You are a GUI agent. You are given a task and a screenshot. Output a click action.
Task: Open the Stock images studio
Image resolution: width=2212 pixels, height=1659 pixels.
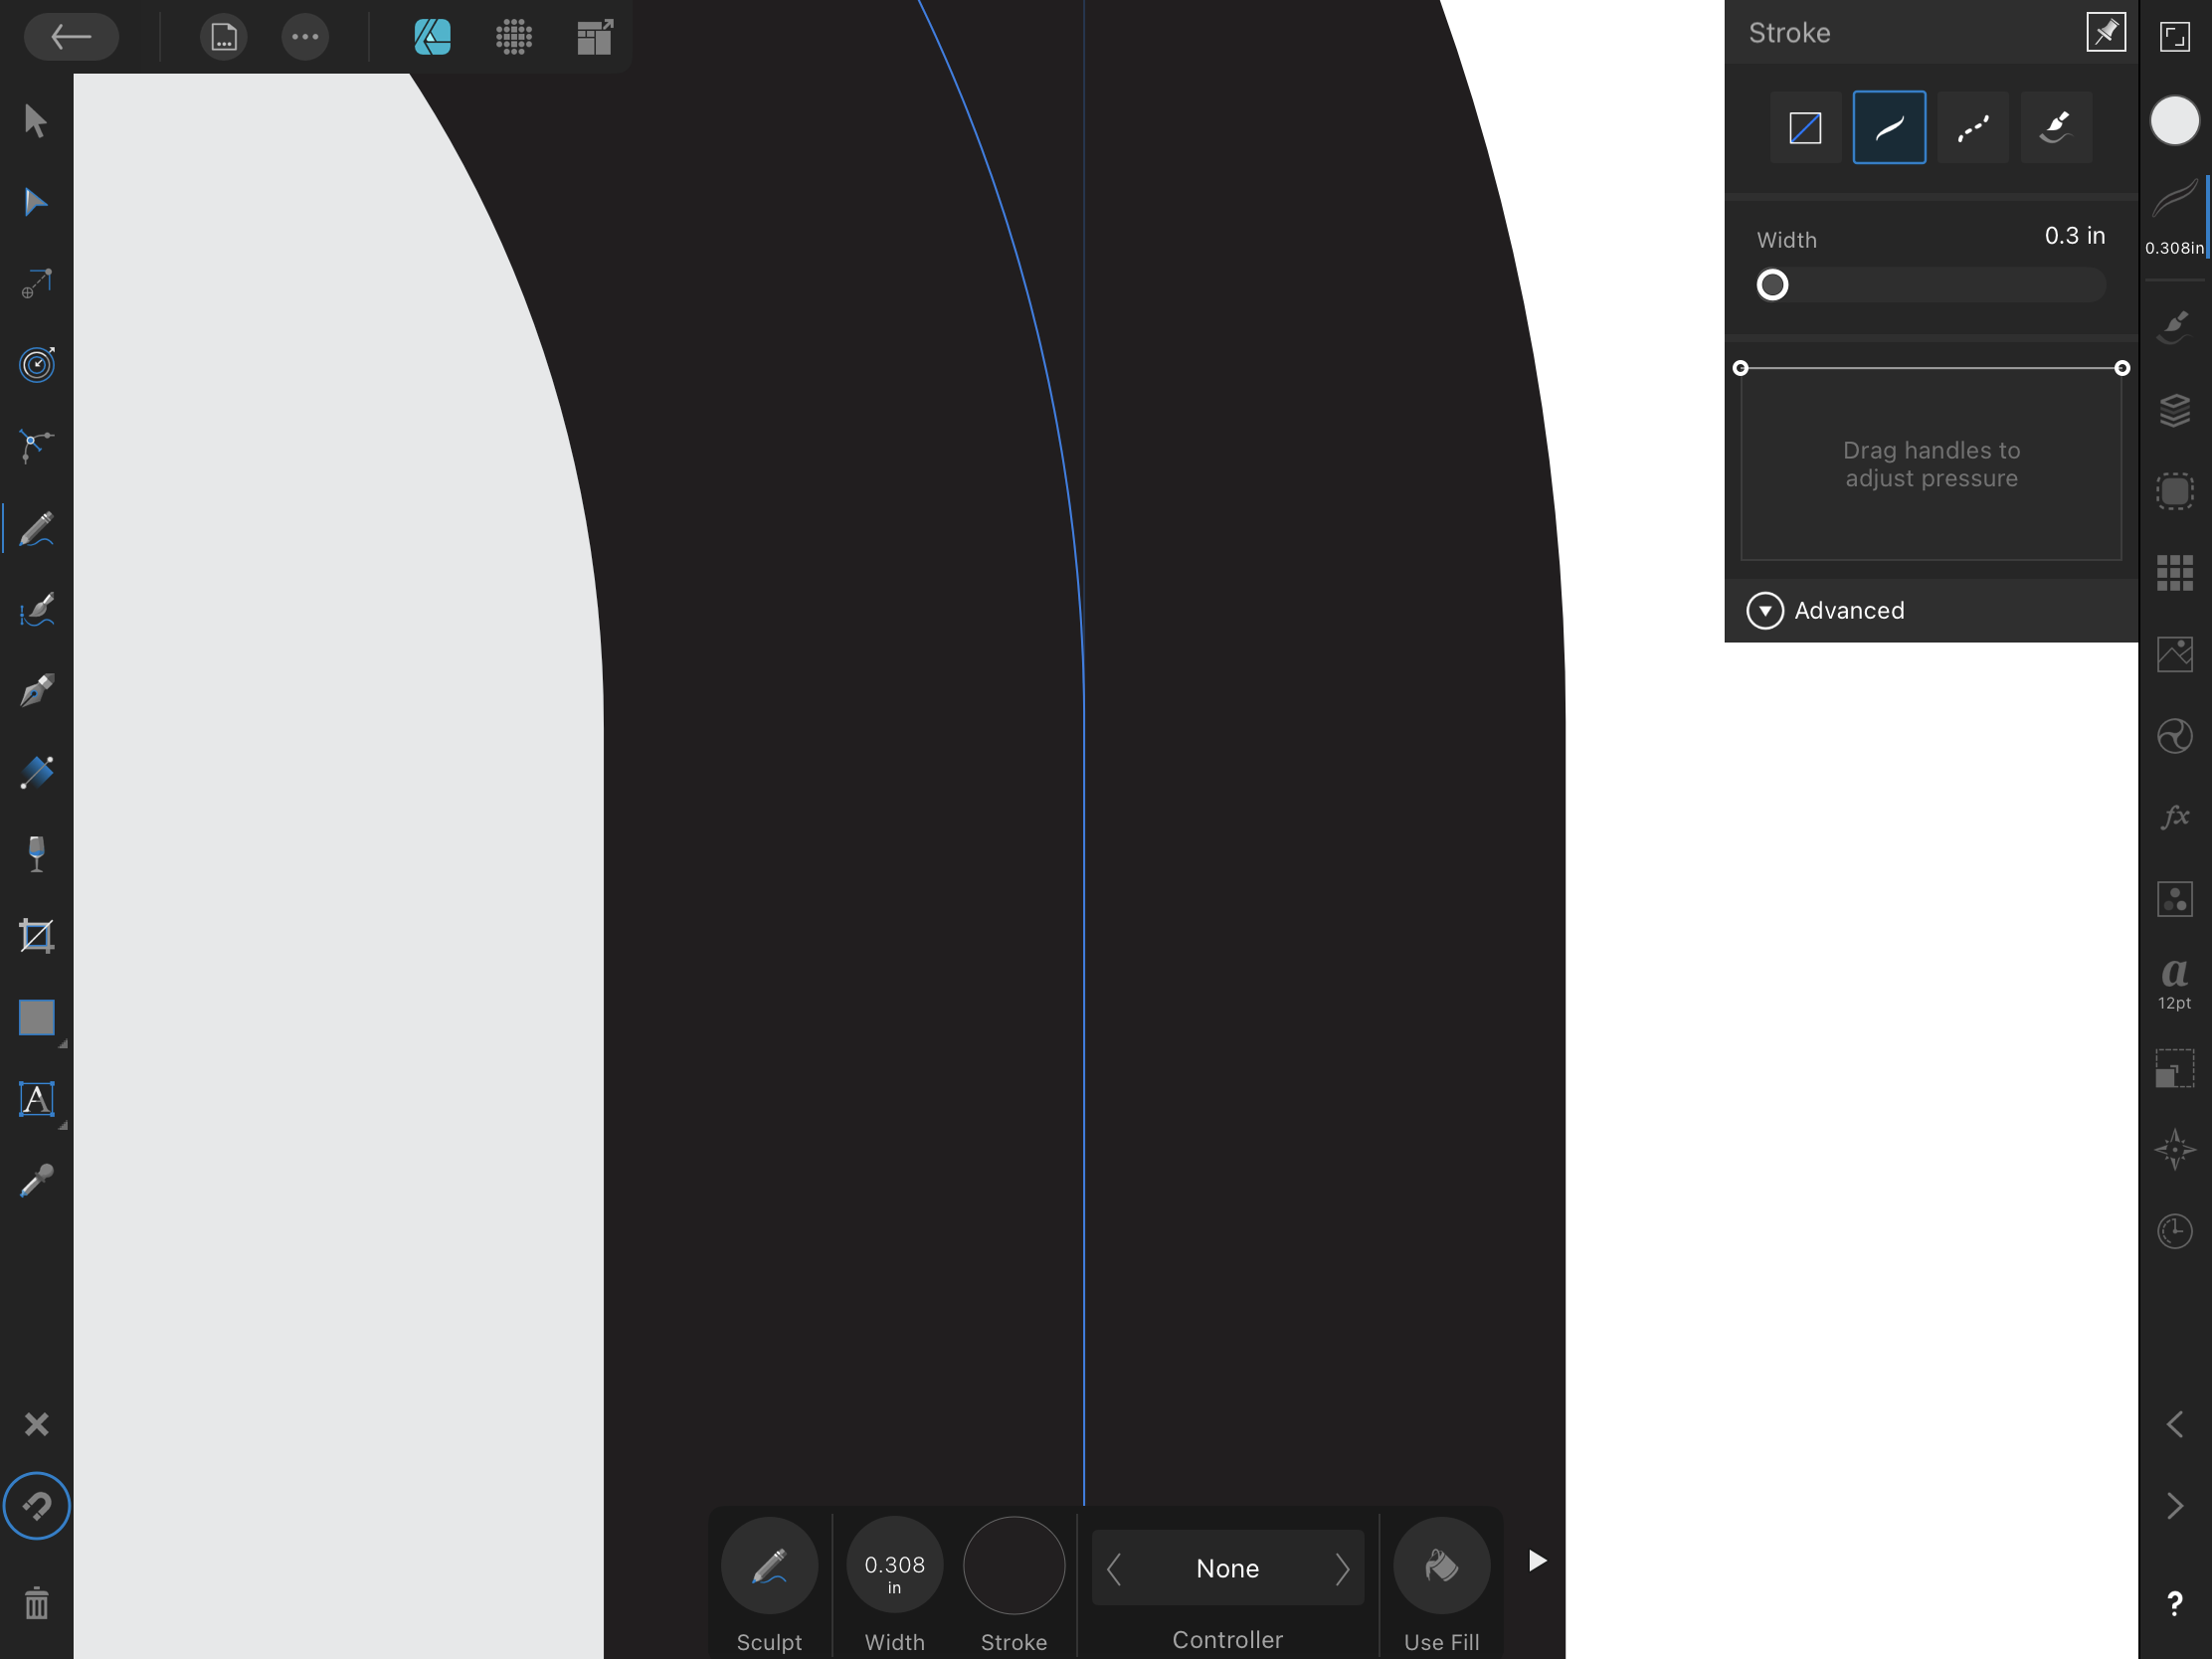click(2175, 655)
